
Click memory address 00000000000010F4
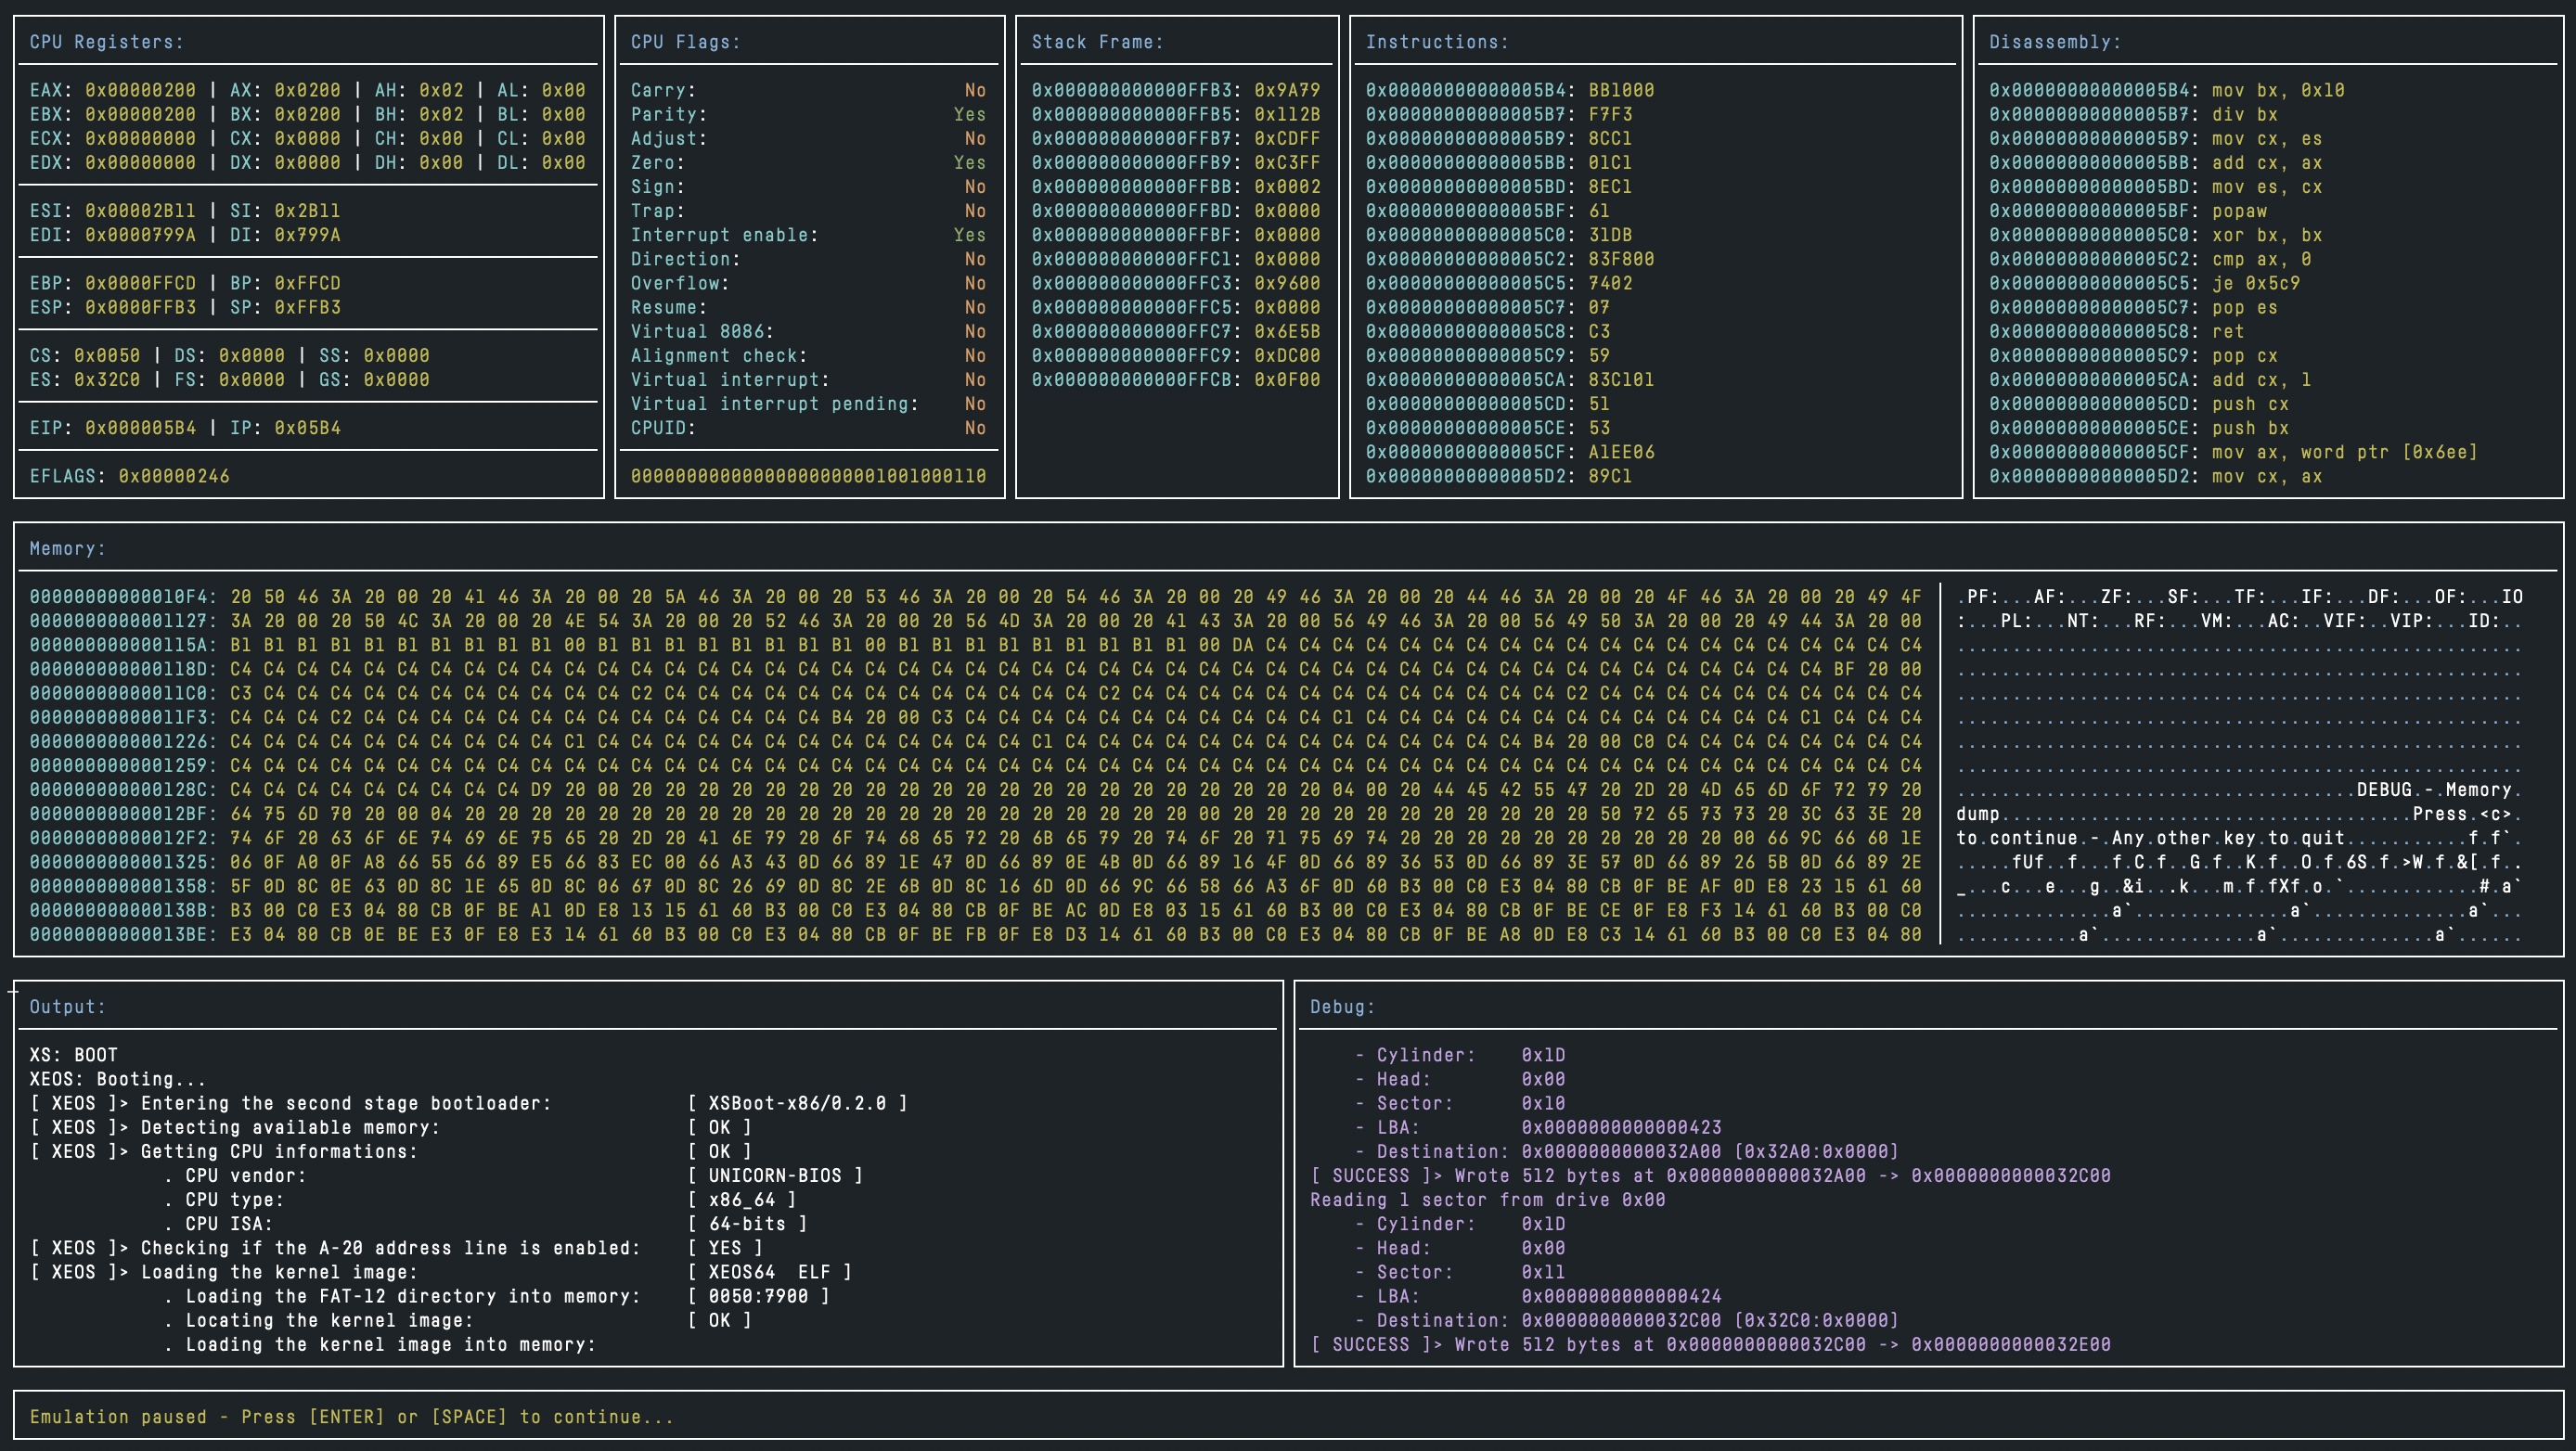[x=118, y=597]
